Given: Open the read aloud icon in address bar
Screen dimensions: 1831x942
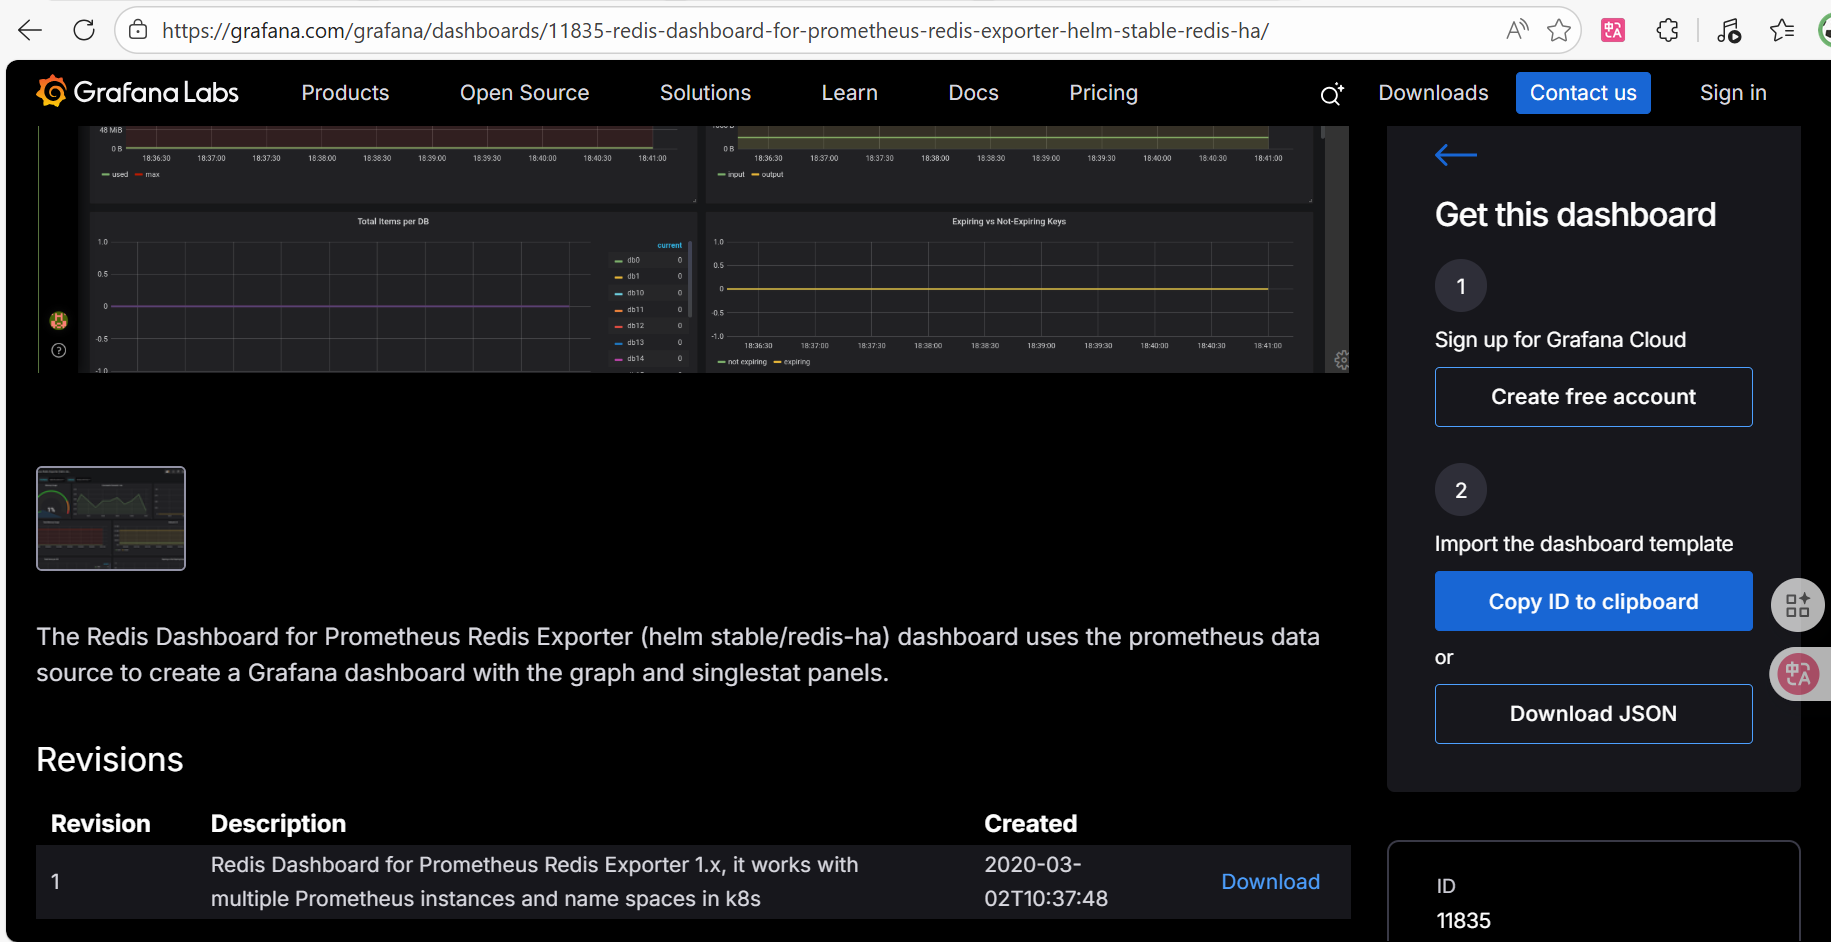Looking at the screenshot, I should tap(1517, 30).
